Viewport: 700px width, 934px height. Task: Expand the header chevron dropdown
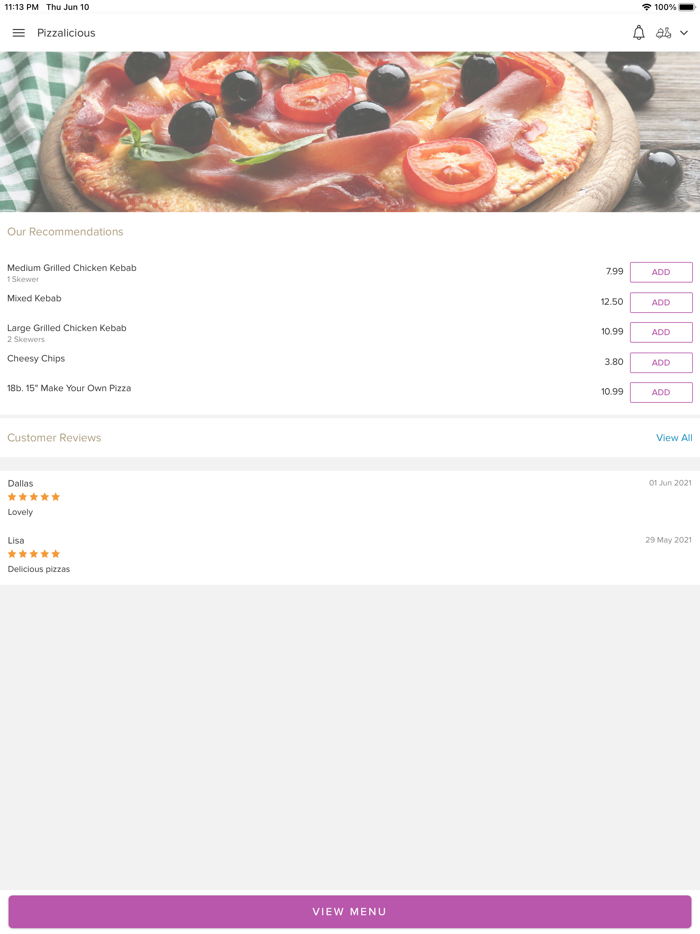click(685, 32)
